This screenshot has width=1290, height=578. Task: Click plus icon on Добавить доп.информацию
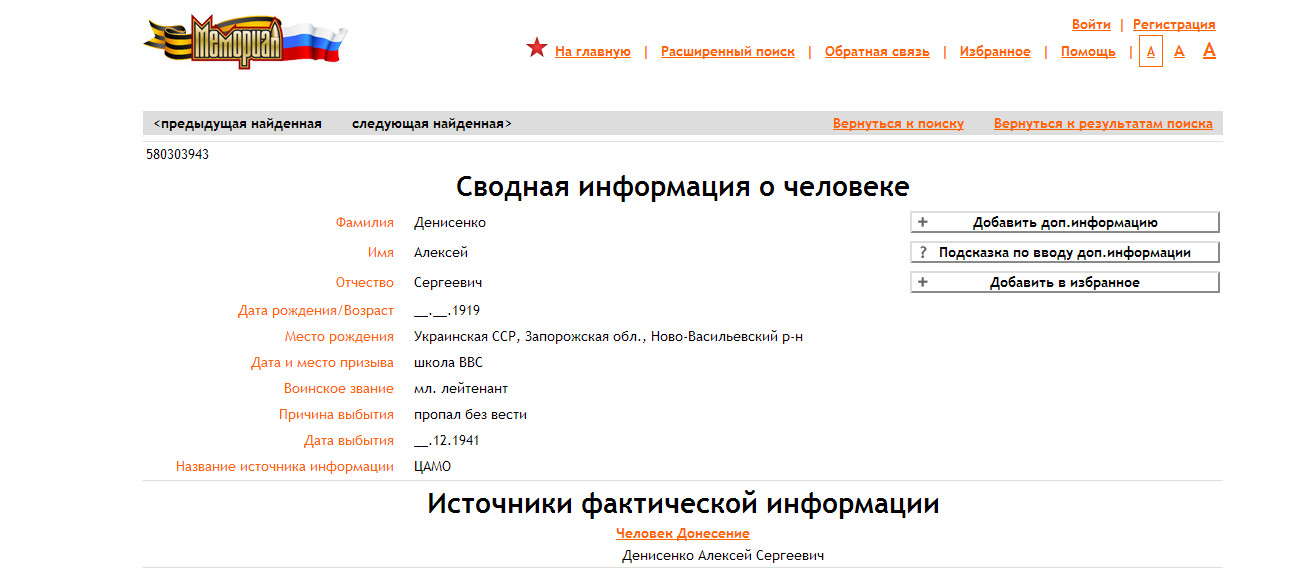pyautogui.click(x=923, y=222)
